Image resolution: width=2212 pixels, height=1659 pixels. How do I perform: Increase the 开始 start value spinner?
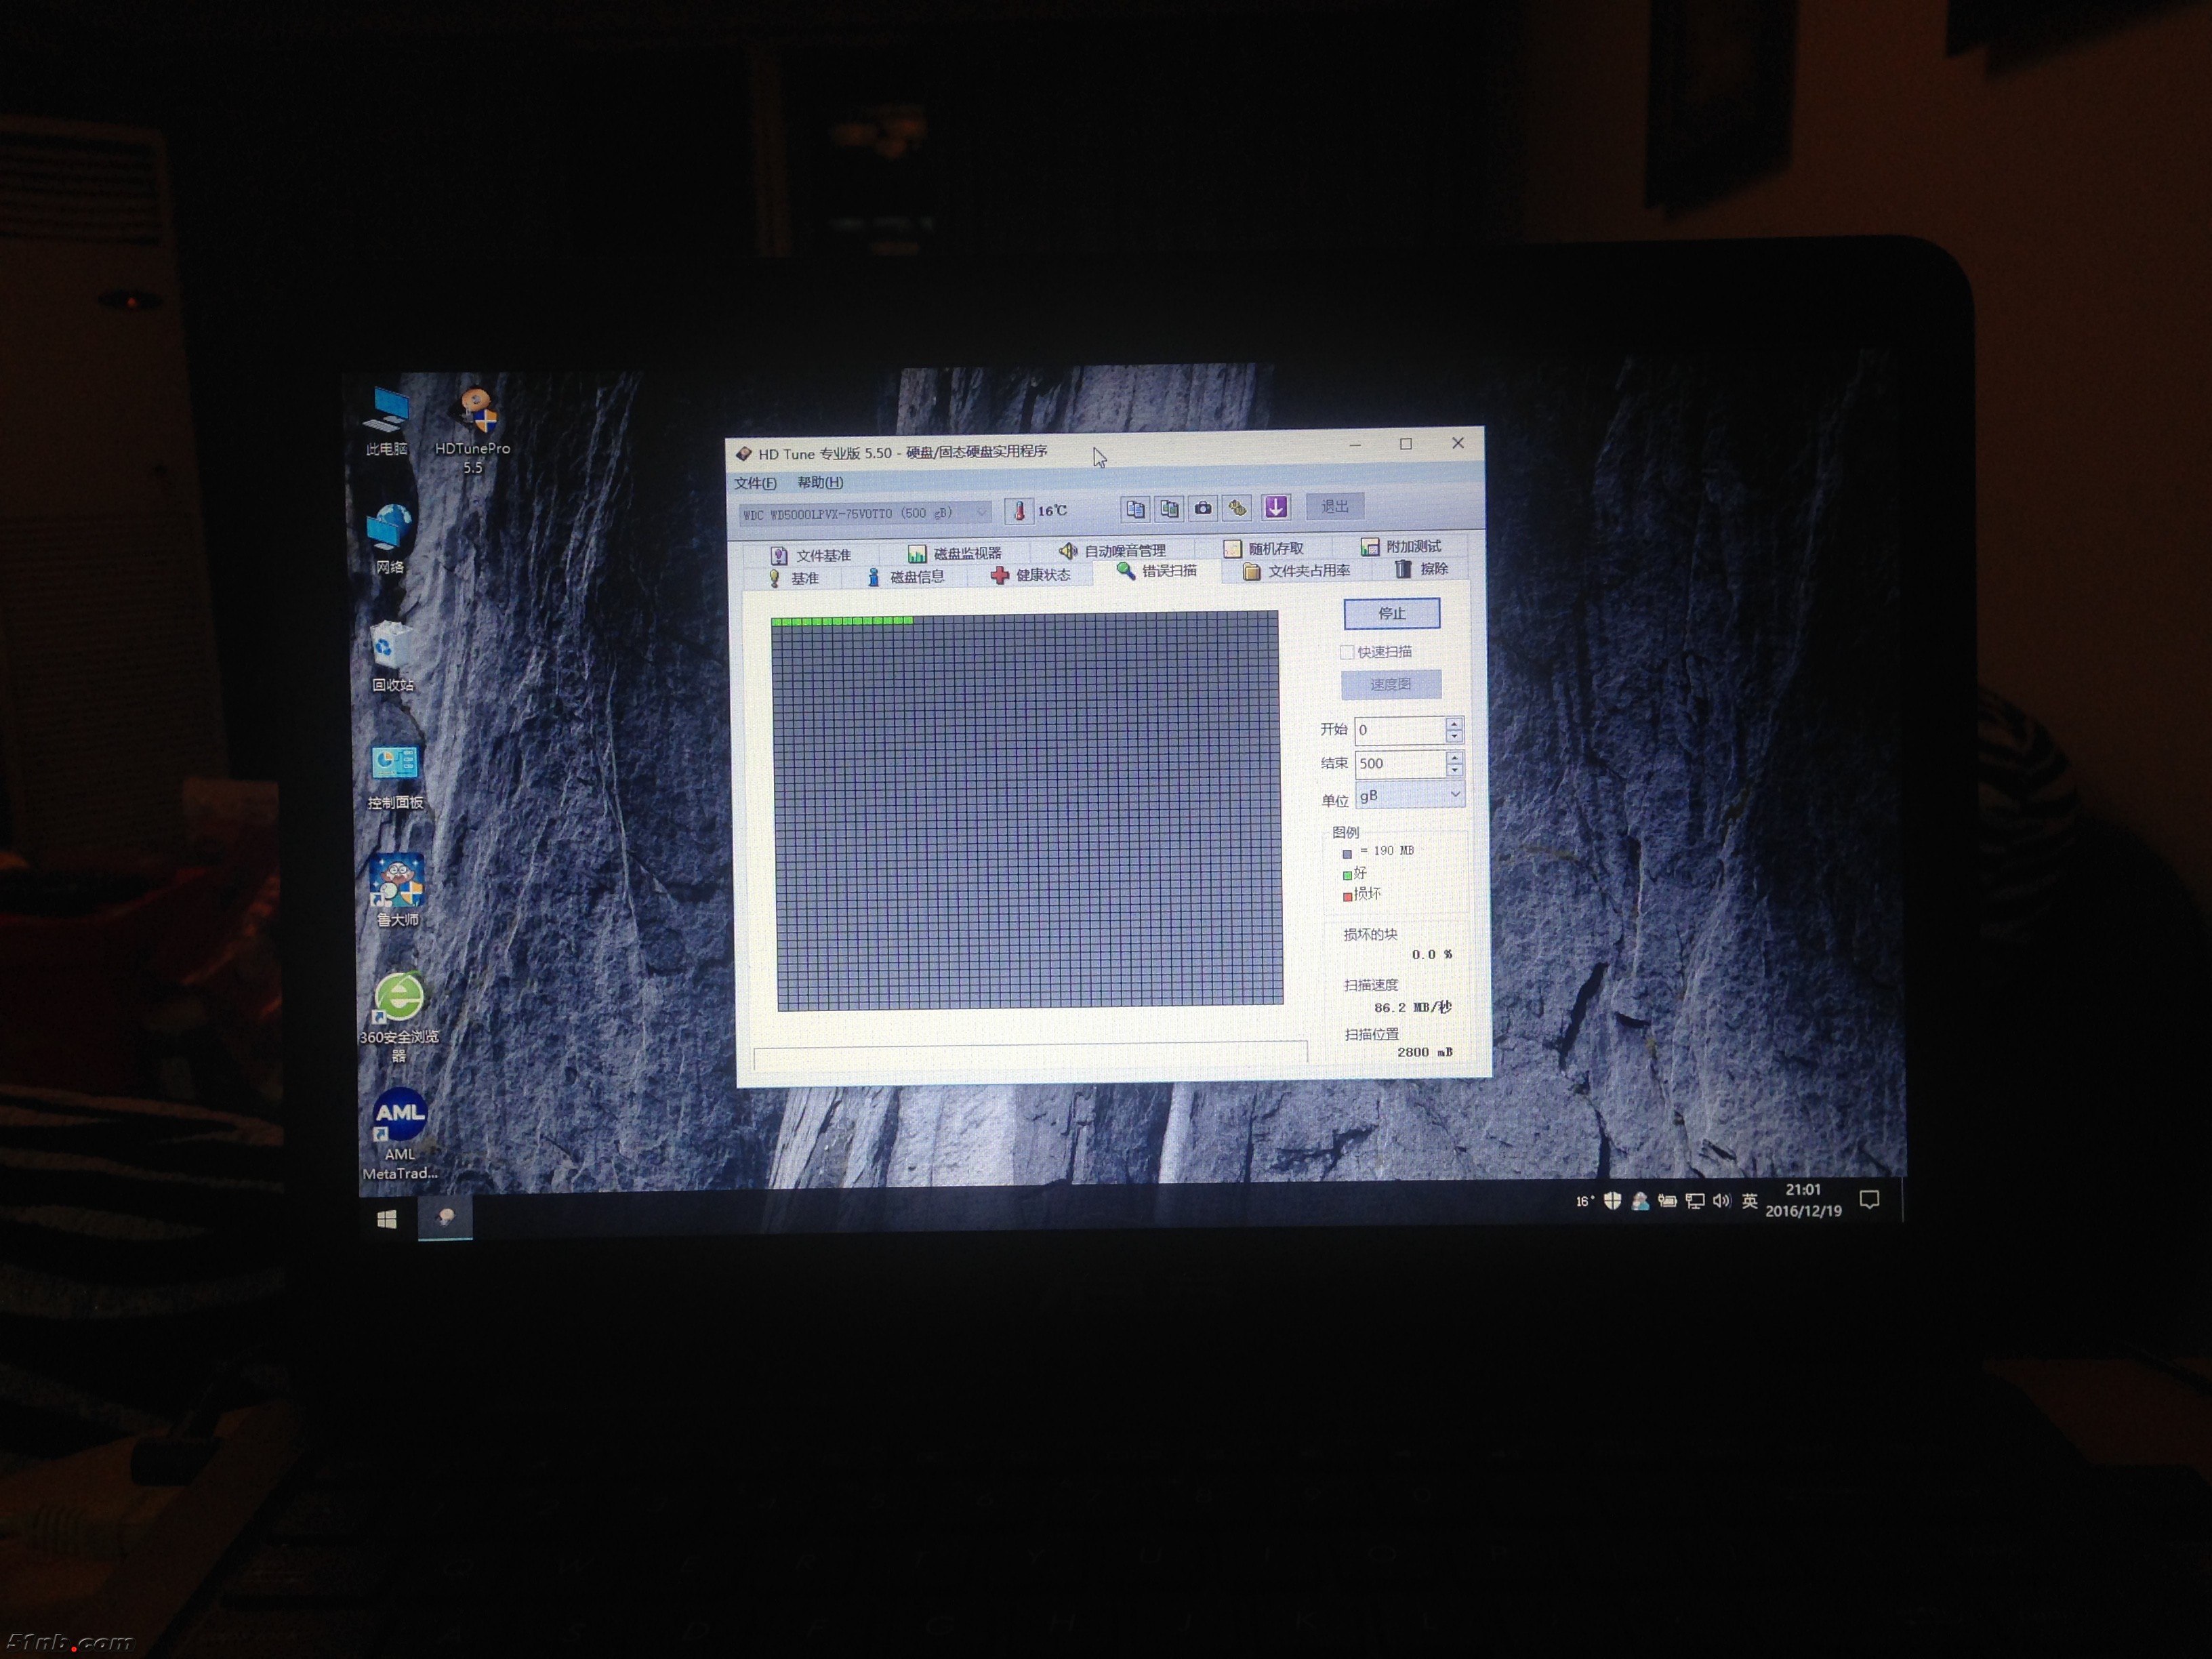[x=1454, y=723]
